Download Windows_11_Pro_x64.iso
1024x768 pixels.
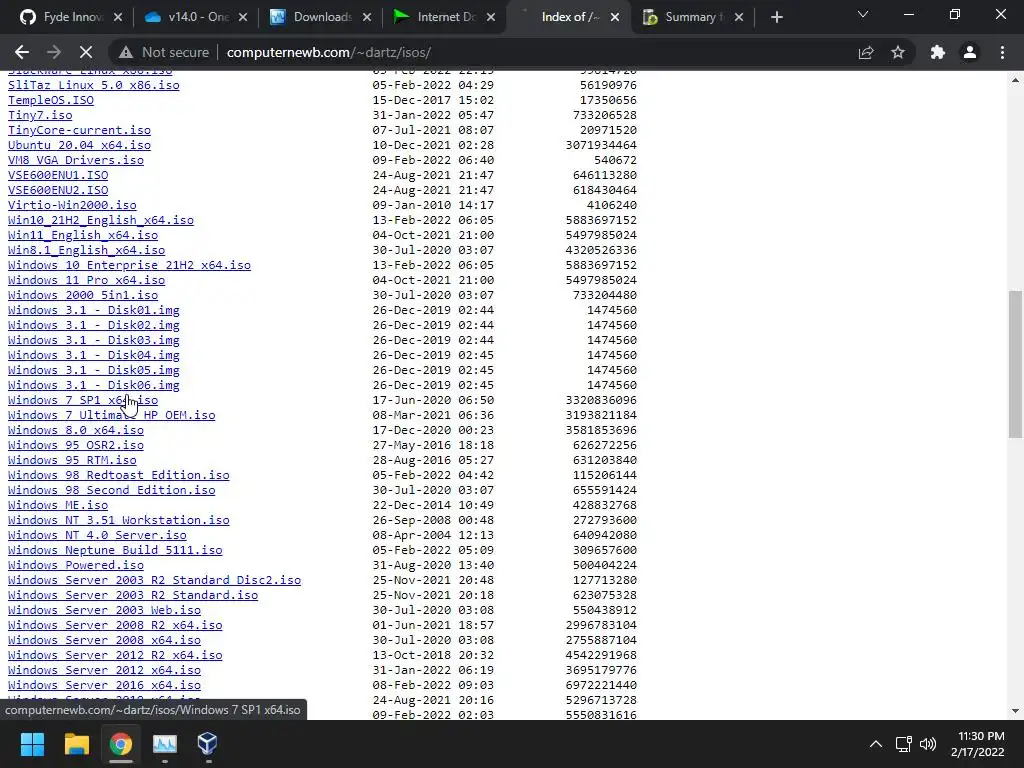point(86,280)
